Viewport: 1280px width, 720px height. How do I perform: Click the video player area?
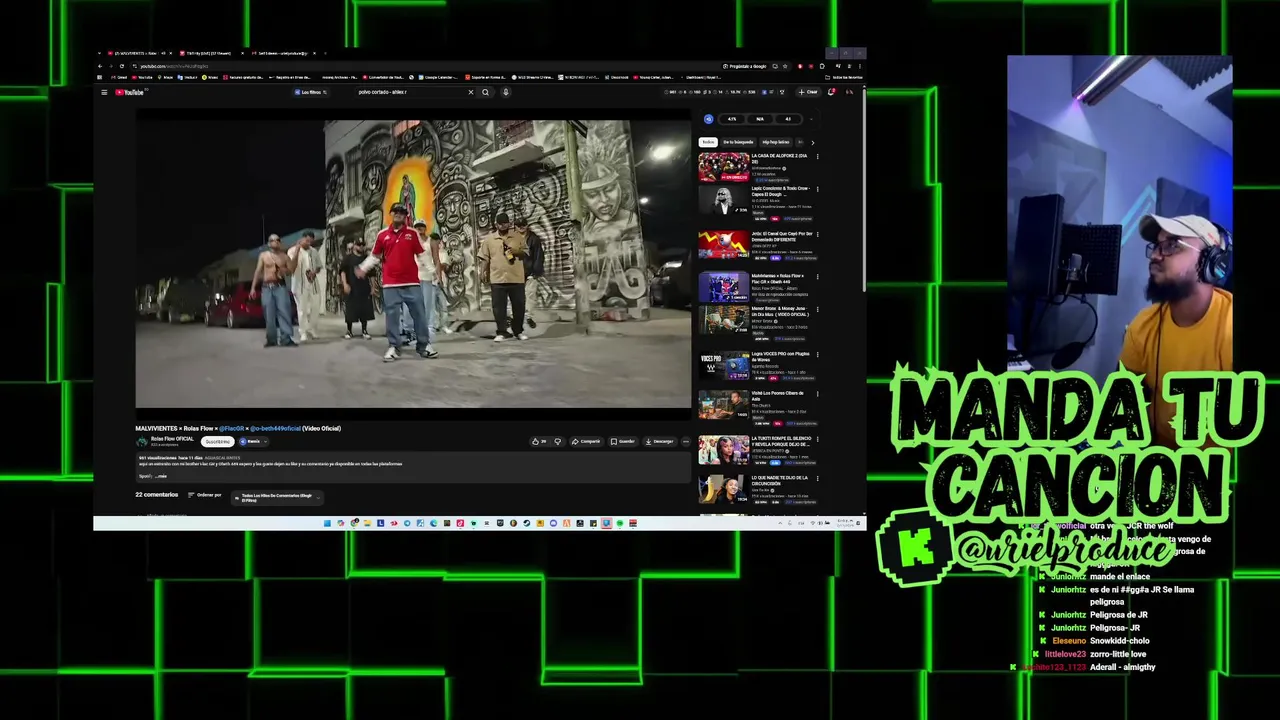(x=413, y=264)
